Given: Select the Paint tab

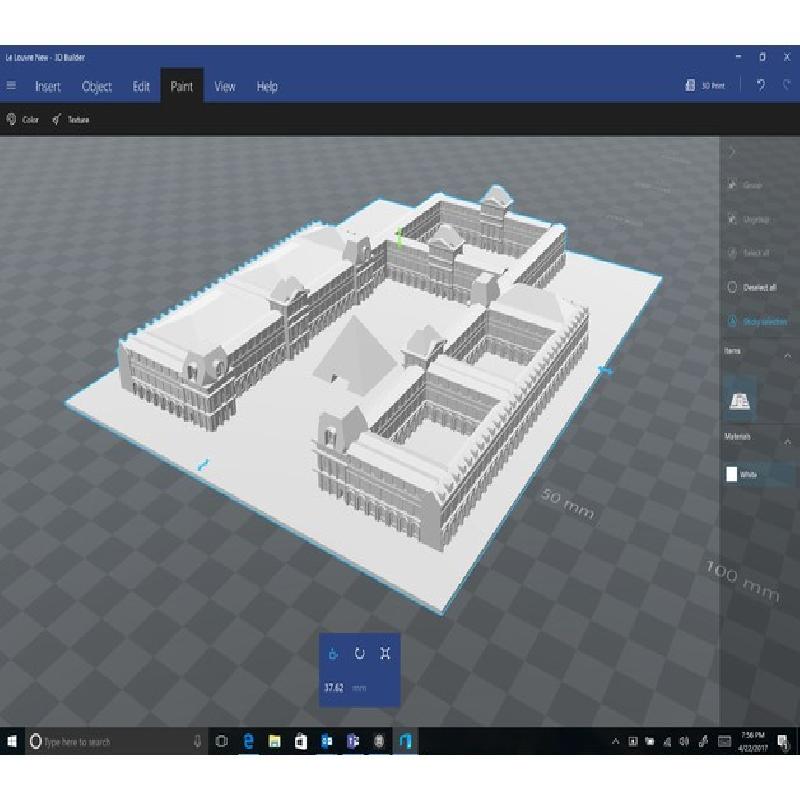Looking at the screenshot, I should click(182, 86).
